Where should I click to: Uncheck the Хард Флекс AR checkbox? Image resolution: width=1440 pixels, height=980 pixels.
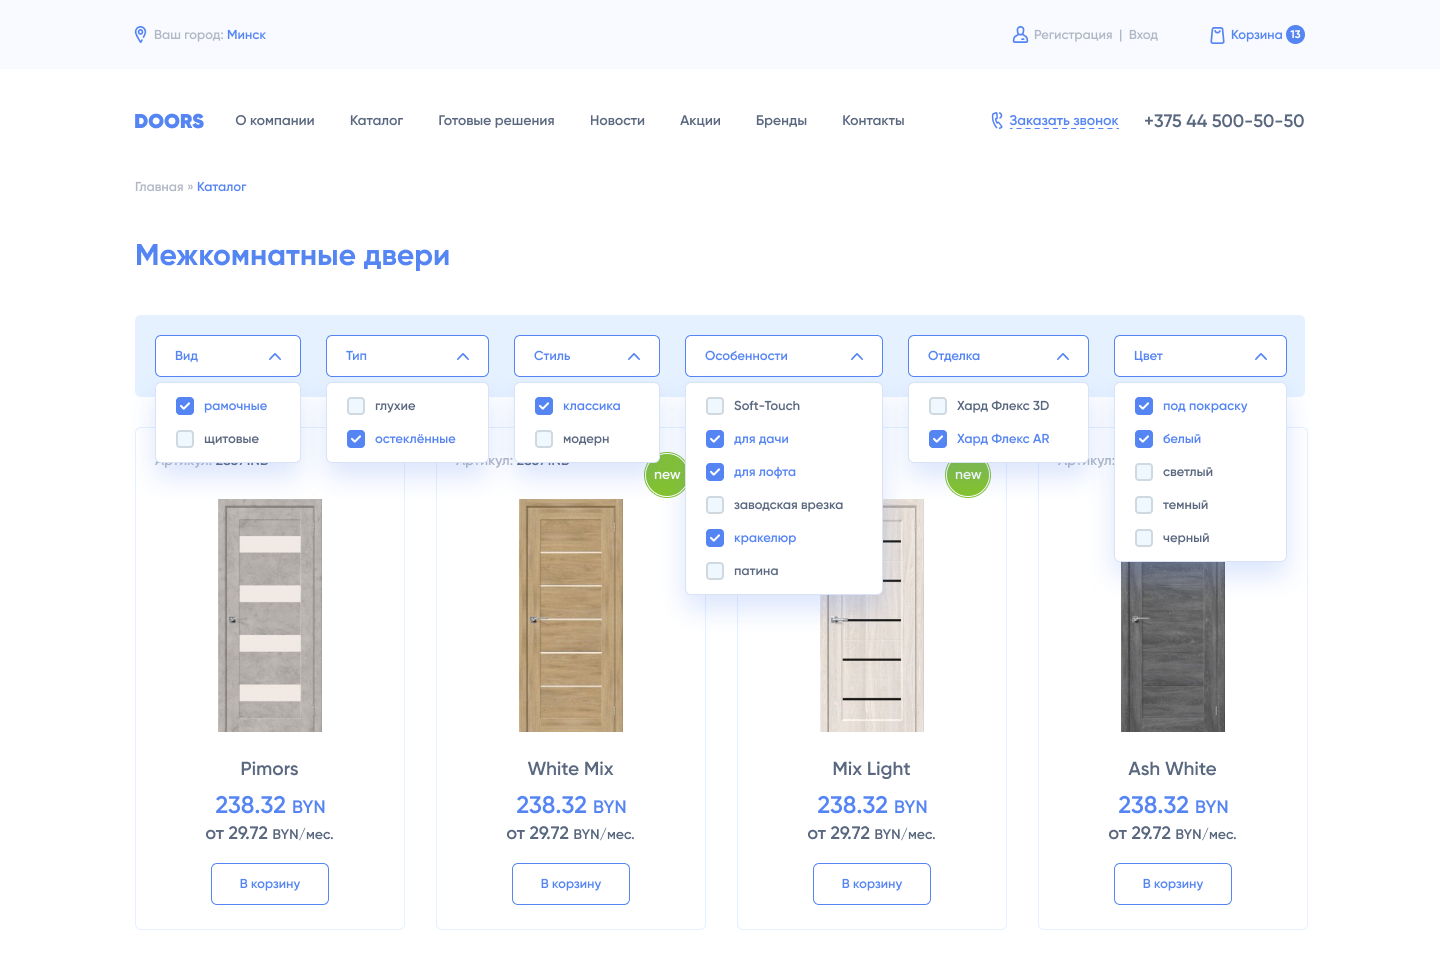click(938, 439)
